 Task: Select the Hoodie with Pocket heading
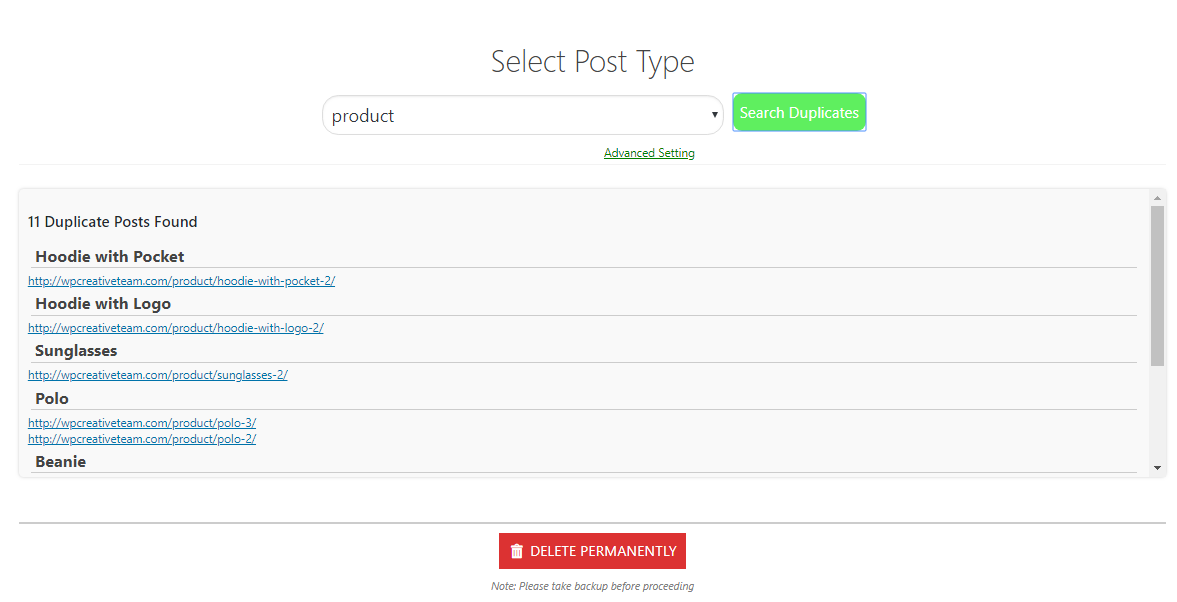[110, 257]
